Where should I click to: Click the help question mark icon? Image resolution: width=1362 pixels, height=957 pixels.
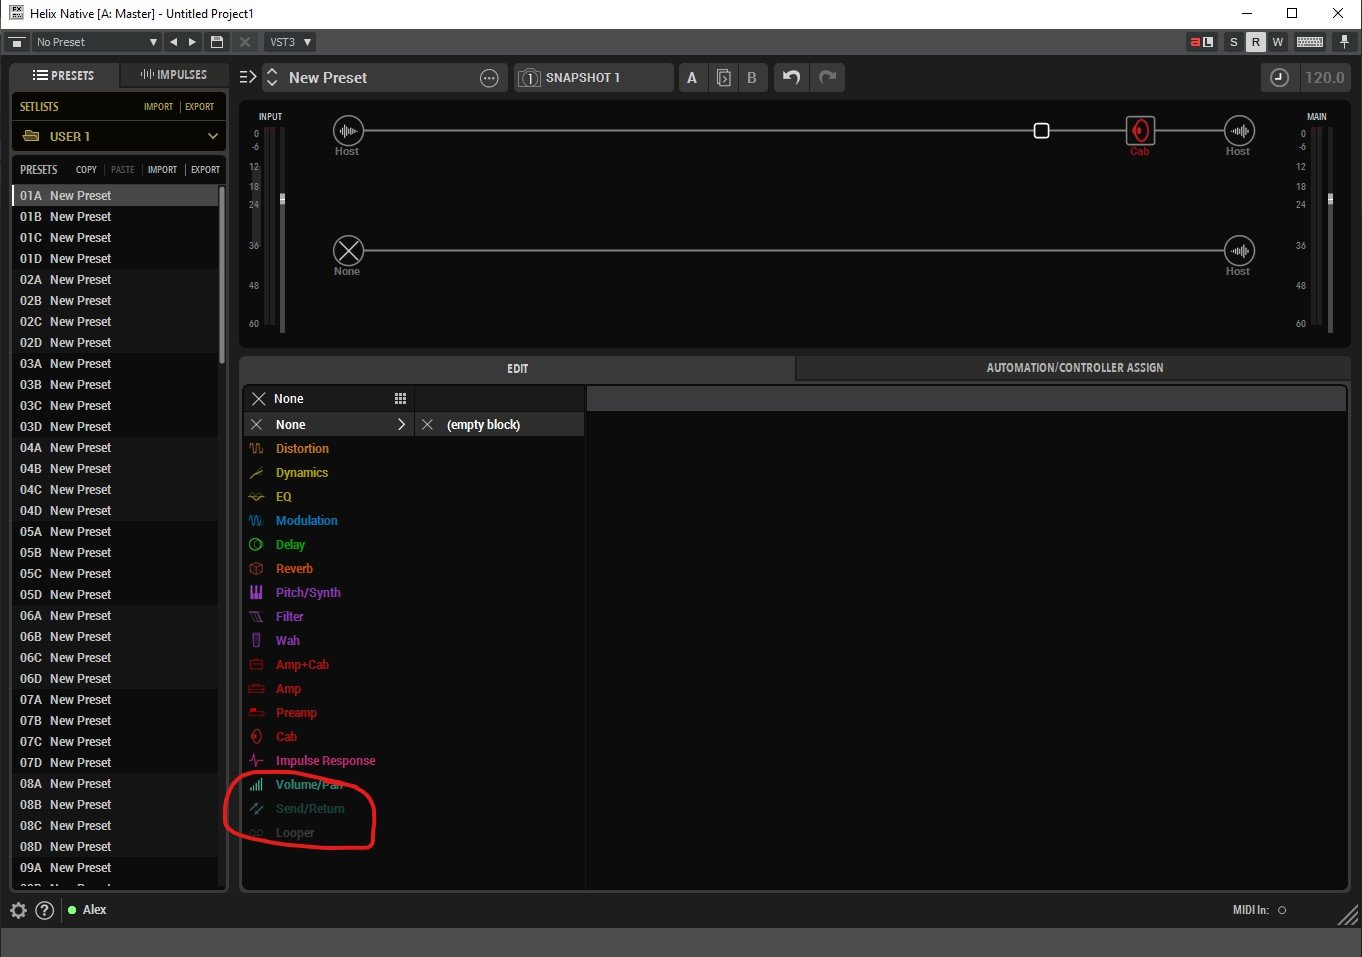point(44,910)
